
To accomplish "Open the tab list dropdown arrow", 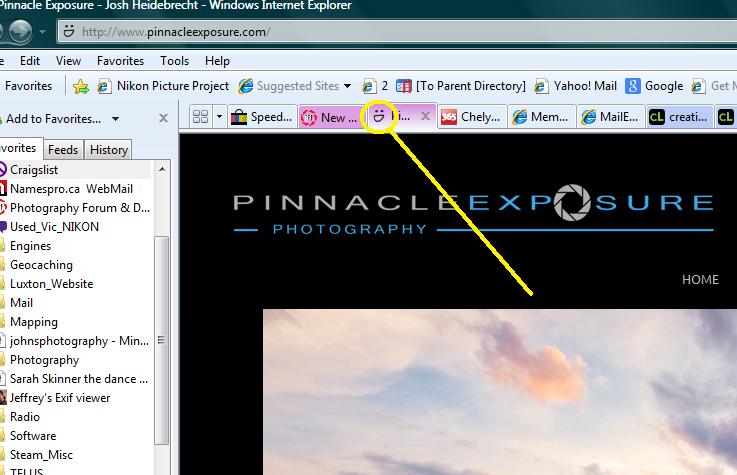I will click(x=219, y=117).
